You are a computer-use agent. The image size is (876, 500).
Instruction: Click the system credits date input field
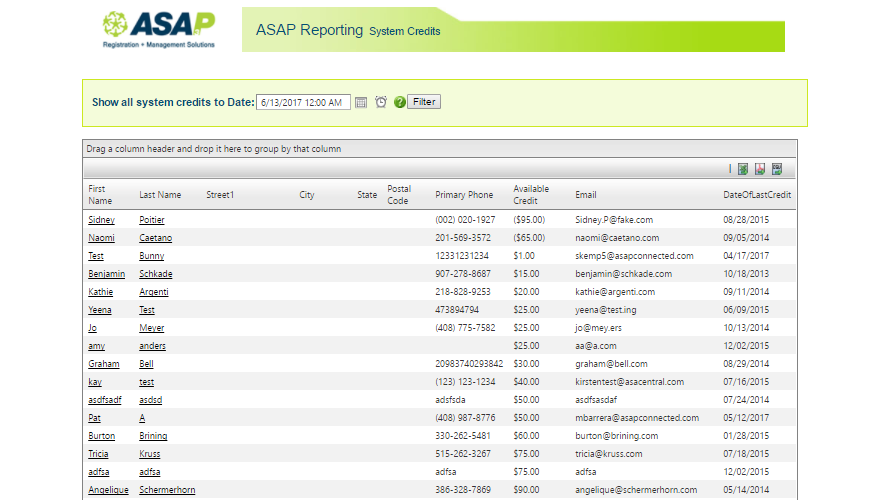tap(303, 102)
